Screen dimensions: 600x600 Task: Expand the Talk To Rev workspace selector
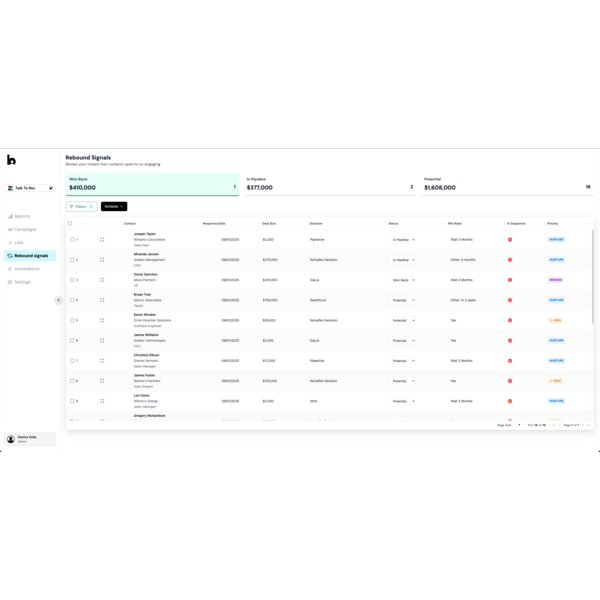click(30, 188)
